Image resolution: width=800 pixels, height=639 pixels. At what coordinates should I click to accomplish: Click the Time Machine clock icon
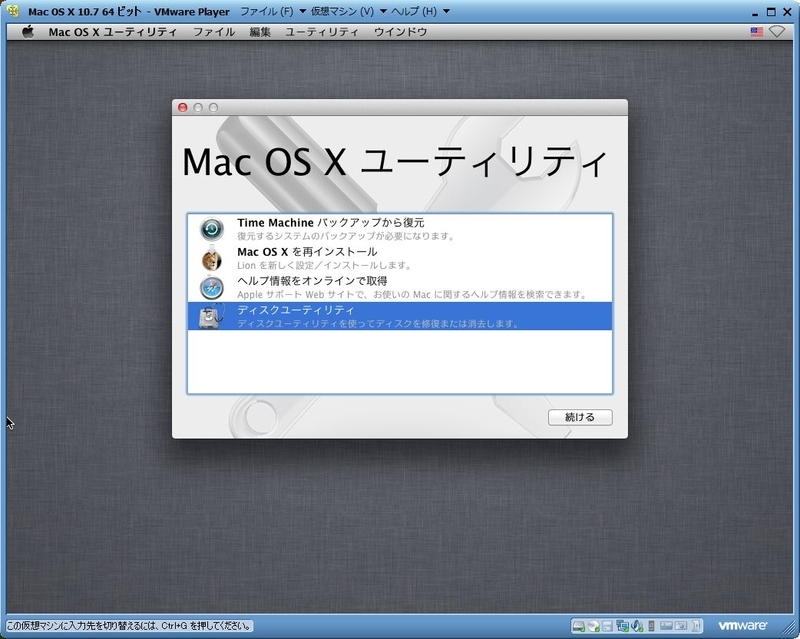(212, 229)
